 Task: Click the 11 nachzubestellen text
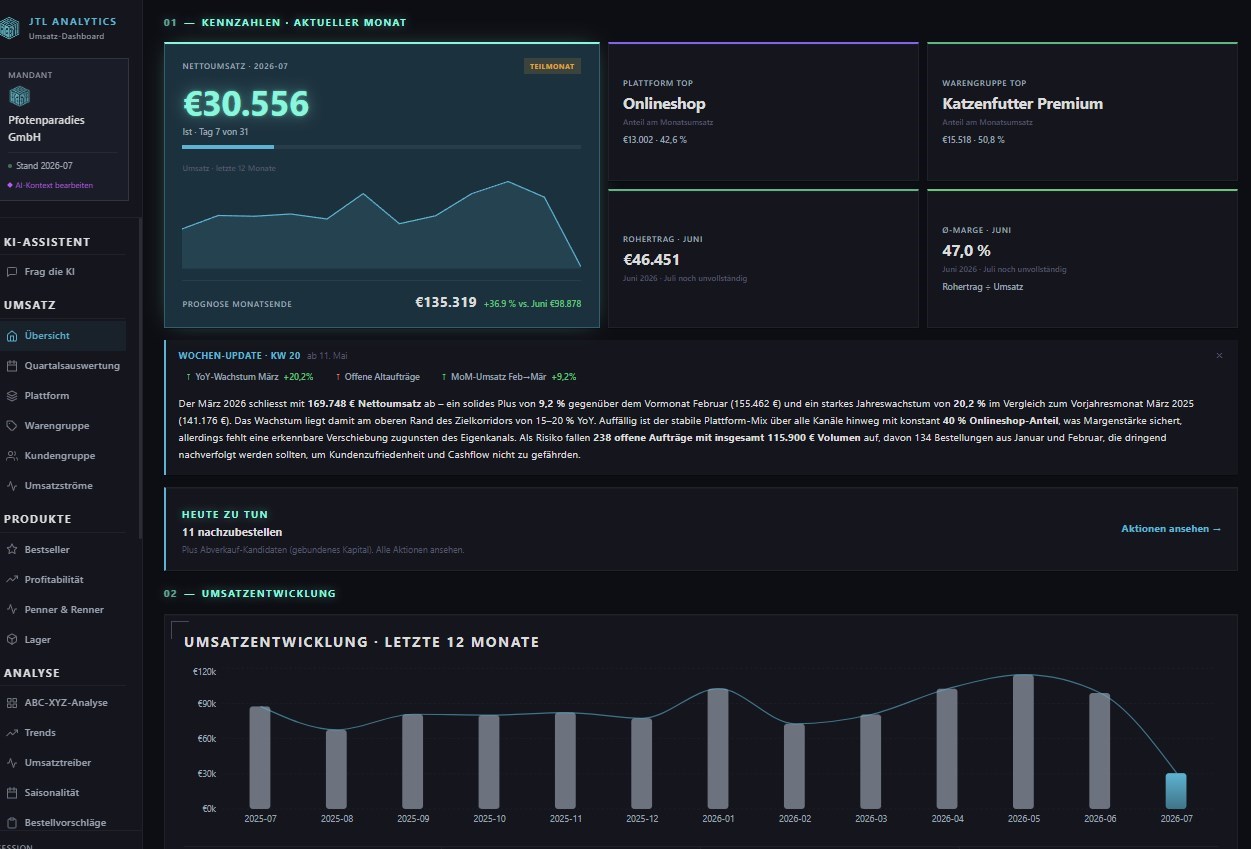(x=232, y=532)
